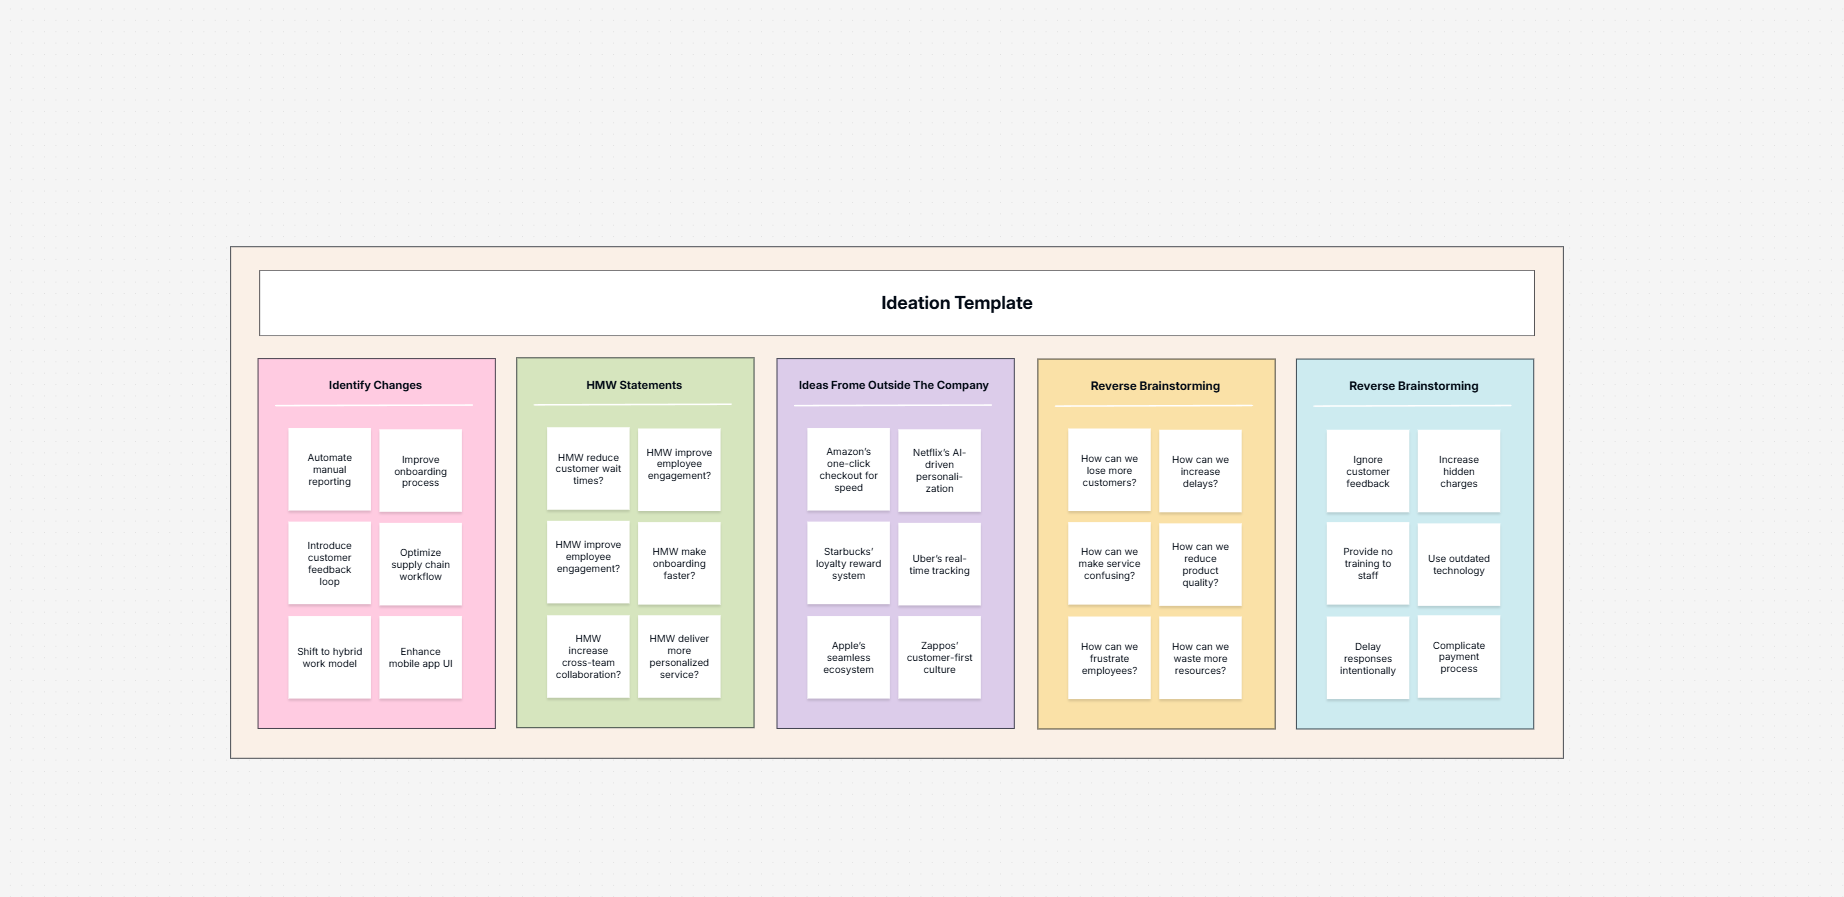Click the Reverse Brainstorming heading in blue column
Image resolution: width=1844 pixels, height=897 pixels.
point(1413,386)
